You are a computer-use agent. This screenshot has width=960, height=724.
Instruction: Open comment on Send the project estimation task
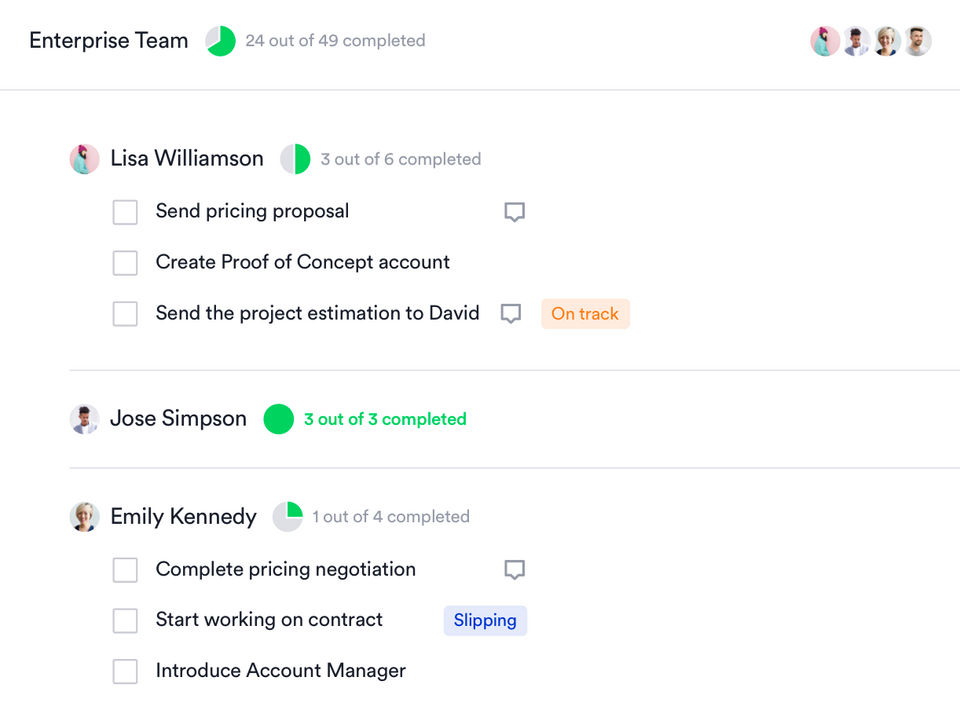510,314
